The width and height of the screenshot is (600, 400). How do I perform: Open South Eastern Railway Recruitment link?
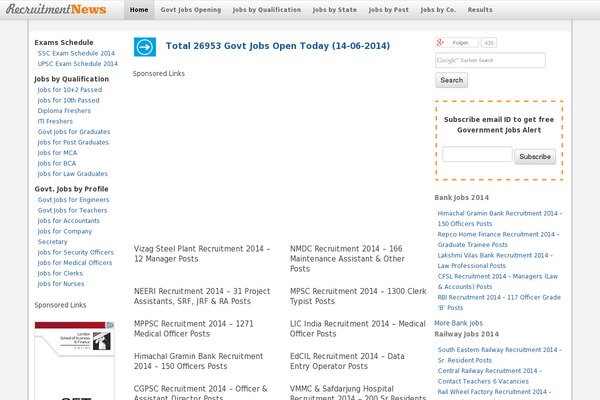(500, 355)
